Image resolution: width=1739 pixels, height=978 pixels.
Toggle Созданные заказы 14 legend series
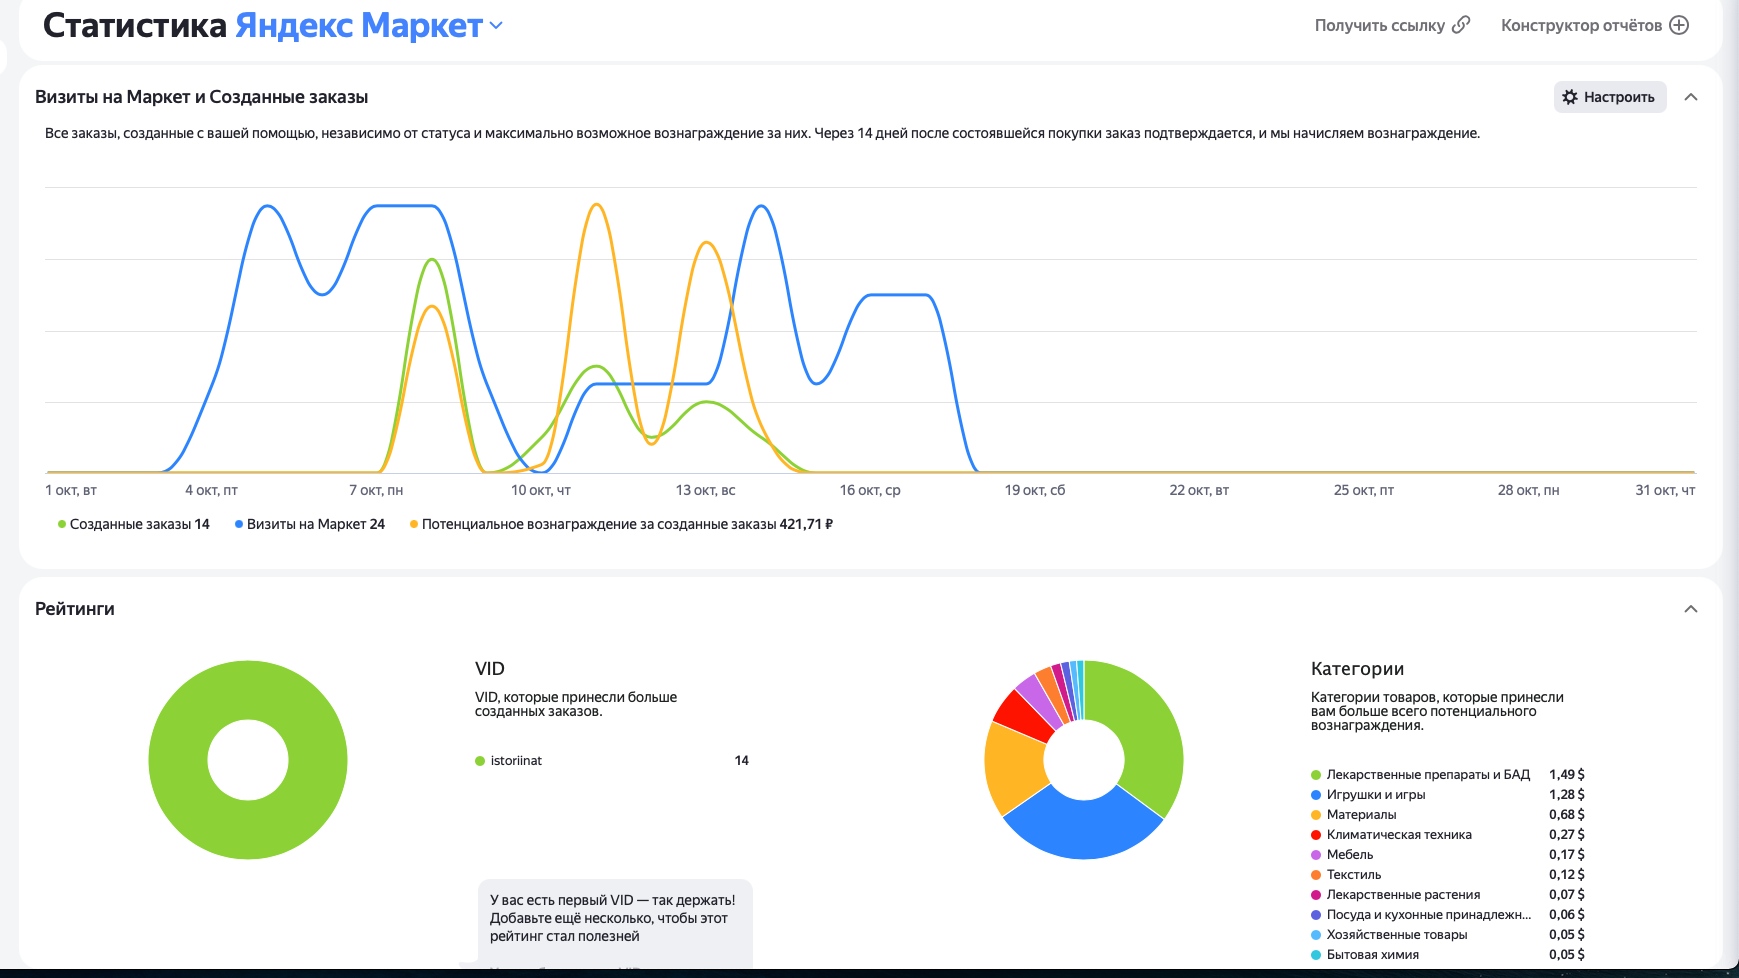[134, 524]
